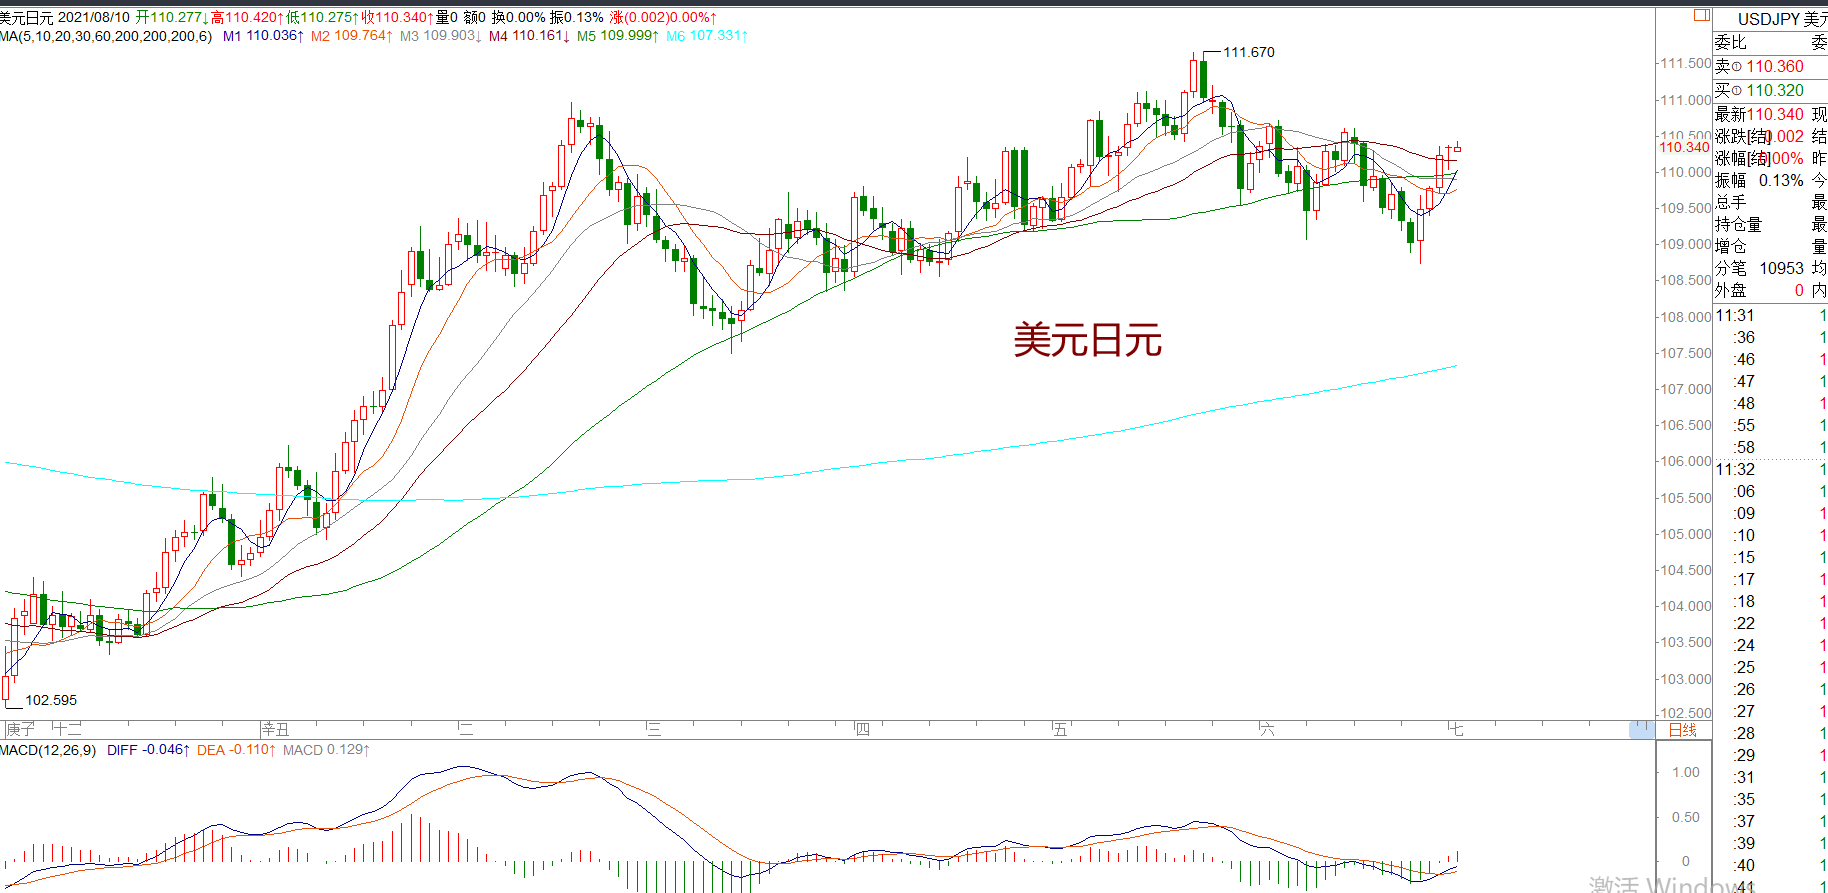Click the 最新 price 110.340

[x=1775, y=115]
